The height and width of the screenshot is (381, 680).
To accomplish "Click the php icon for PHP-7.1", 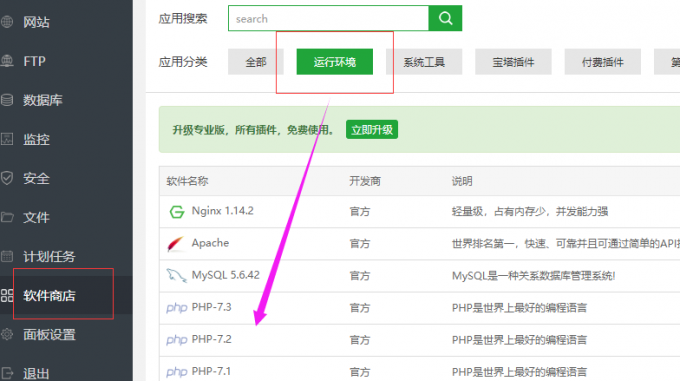I will [x=177, y=372].
